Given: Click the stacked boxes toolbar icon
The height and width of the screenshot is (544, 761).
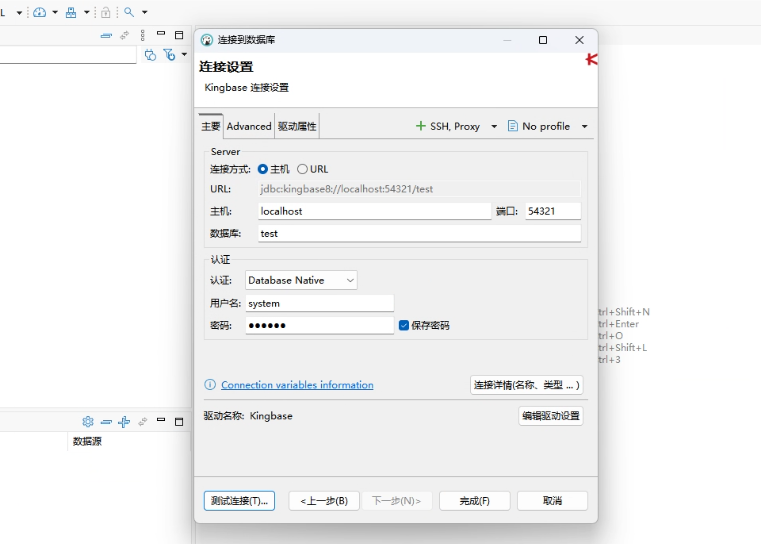Looking at the screenshot, I should click(x=71, y=12).
